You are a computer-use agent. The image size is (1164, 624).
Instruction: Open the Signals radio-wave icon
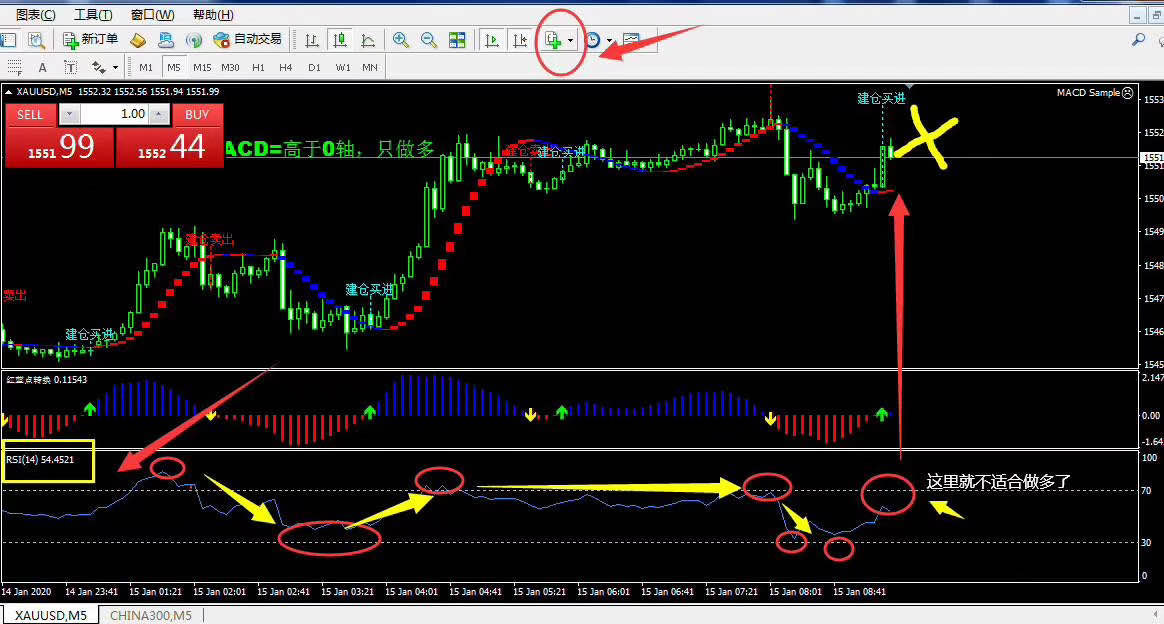pos(194,40)
